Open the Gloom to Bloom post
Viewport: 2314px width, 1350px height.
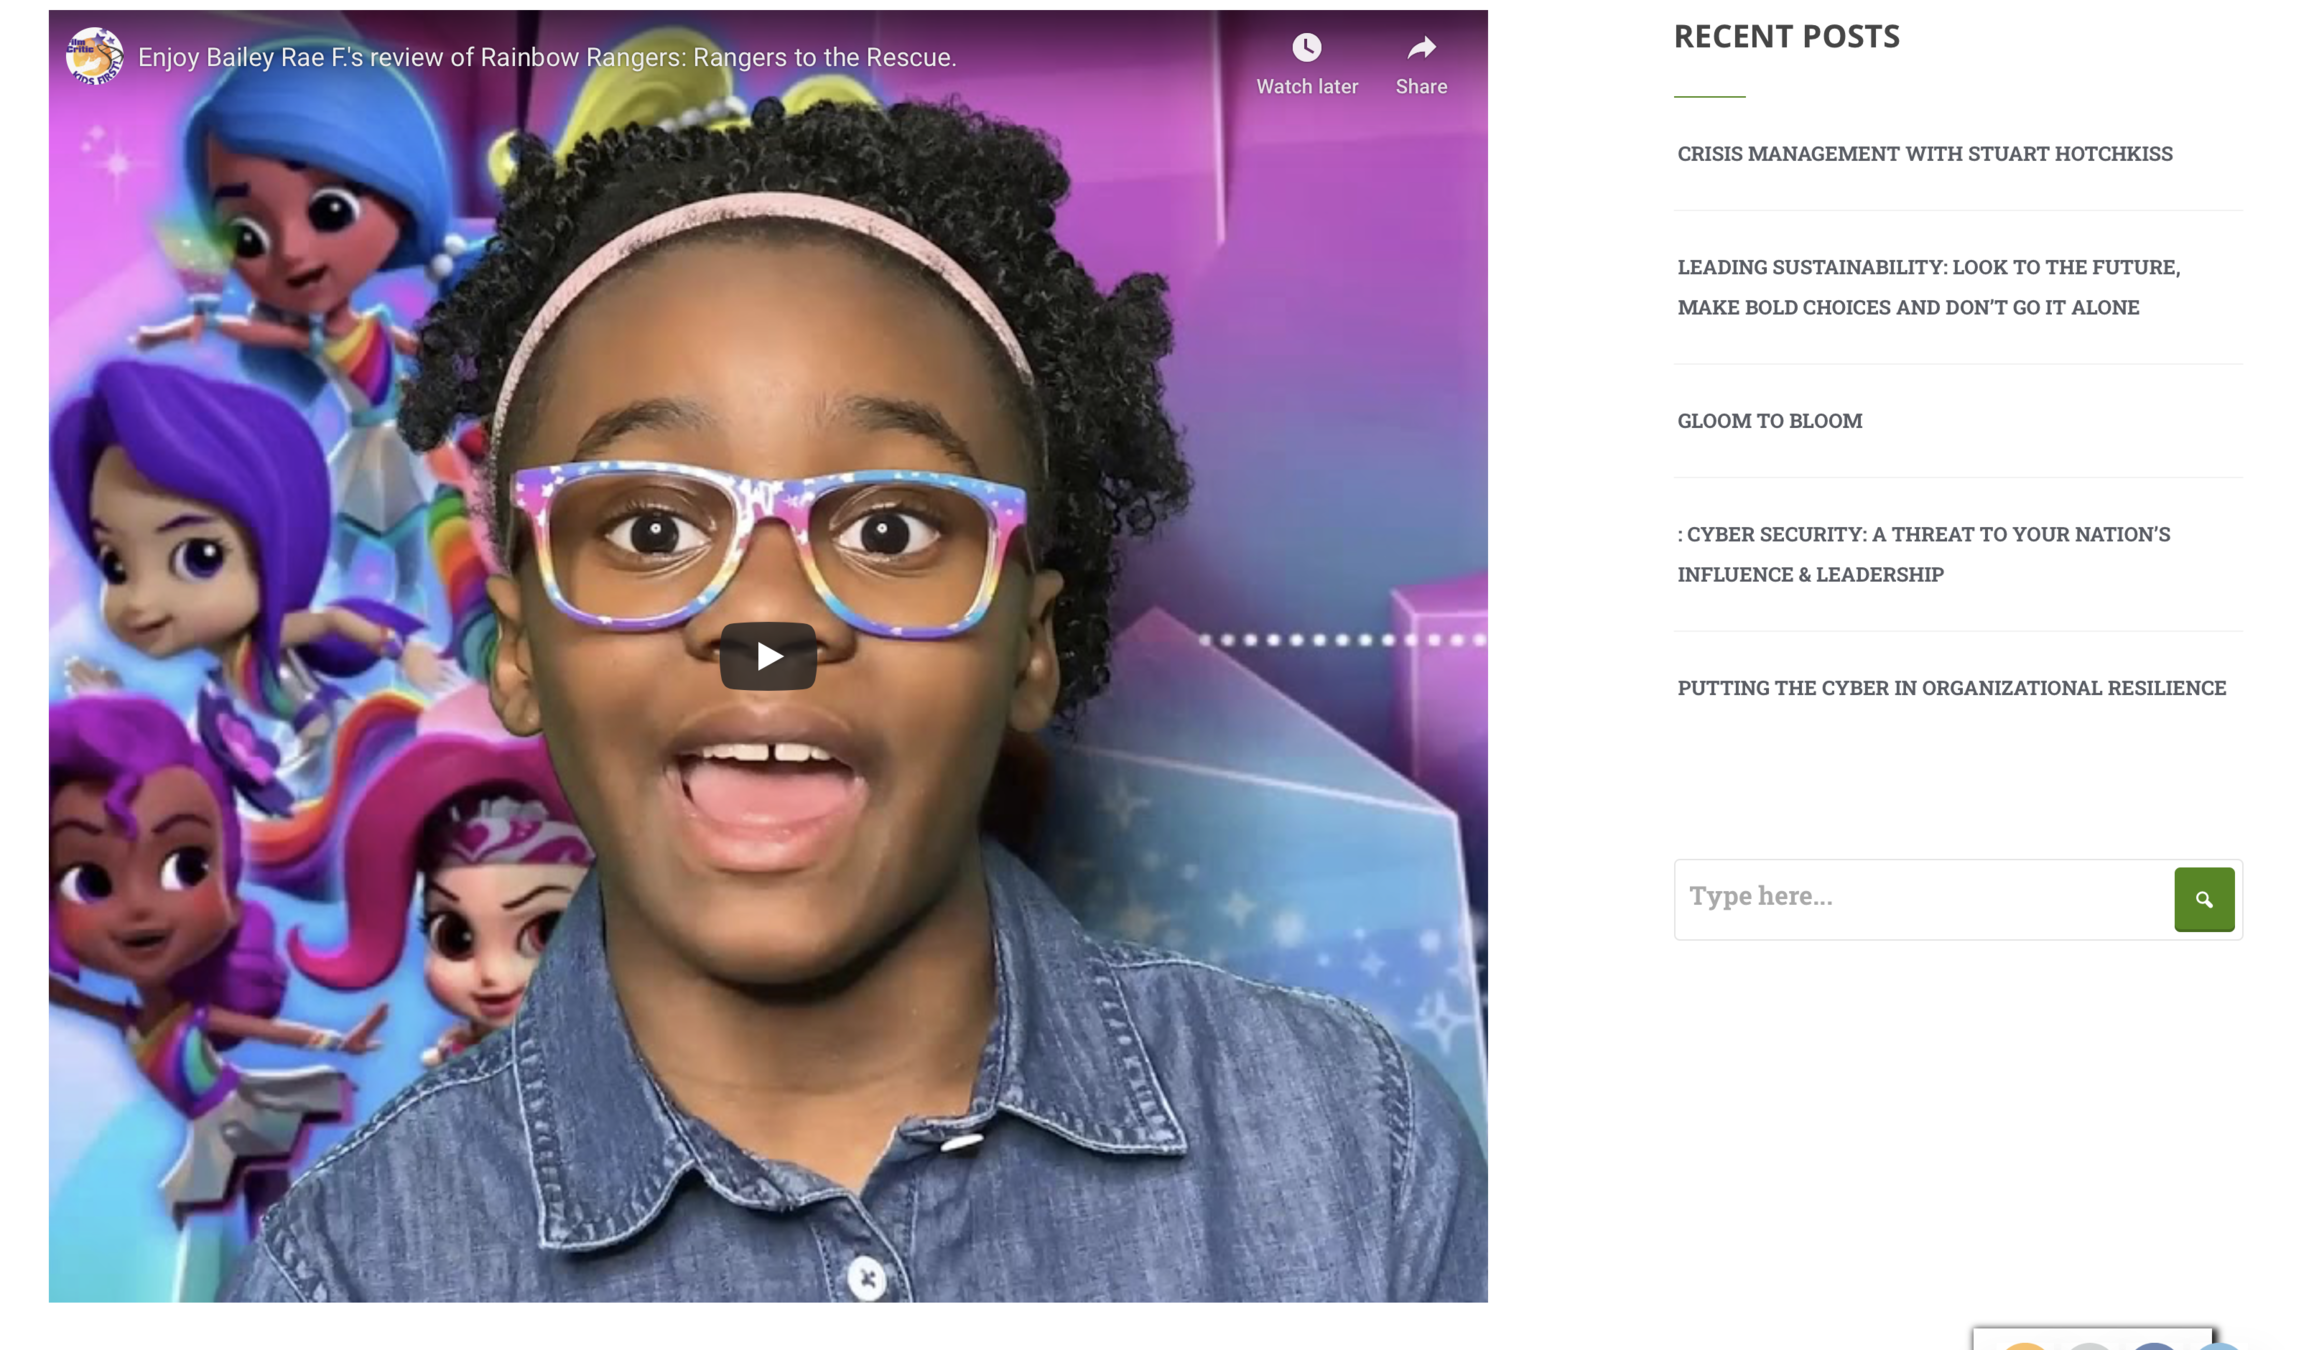point(1769,420)
